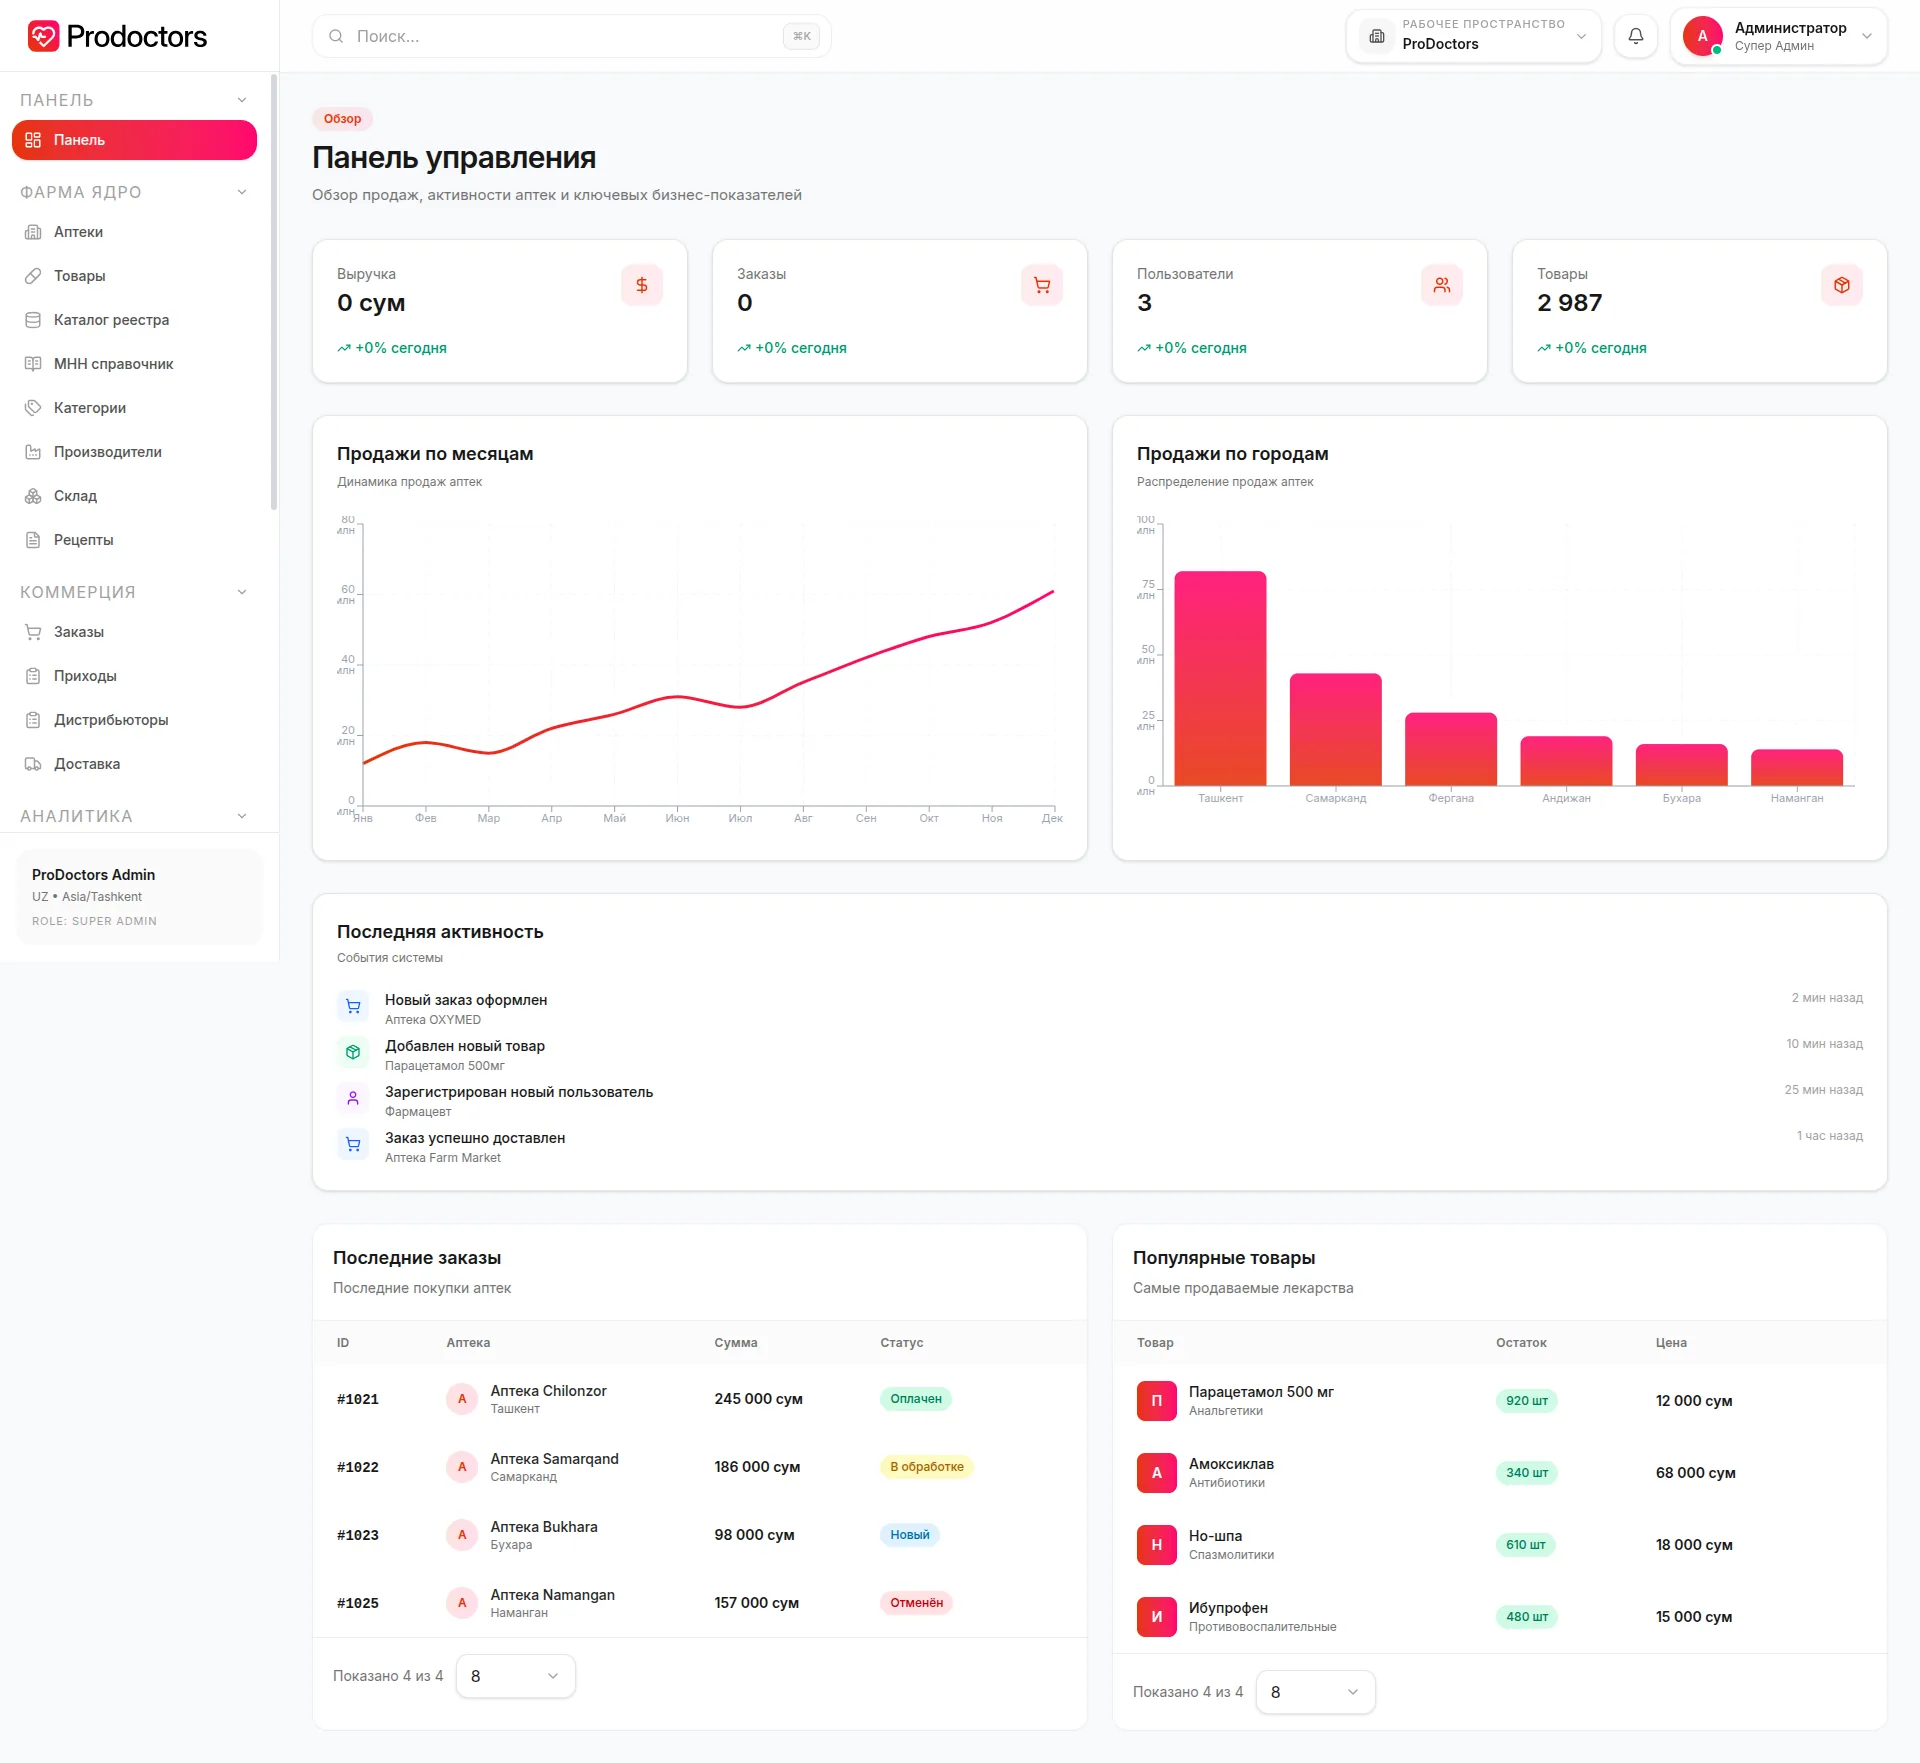Click the В обработке status badge
The height and width of the screenshot is (1763, 1920).
pos(927,1467)
